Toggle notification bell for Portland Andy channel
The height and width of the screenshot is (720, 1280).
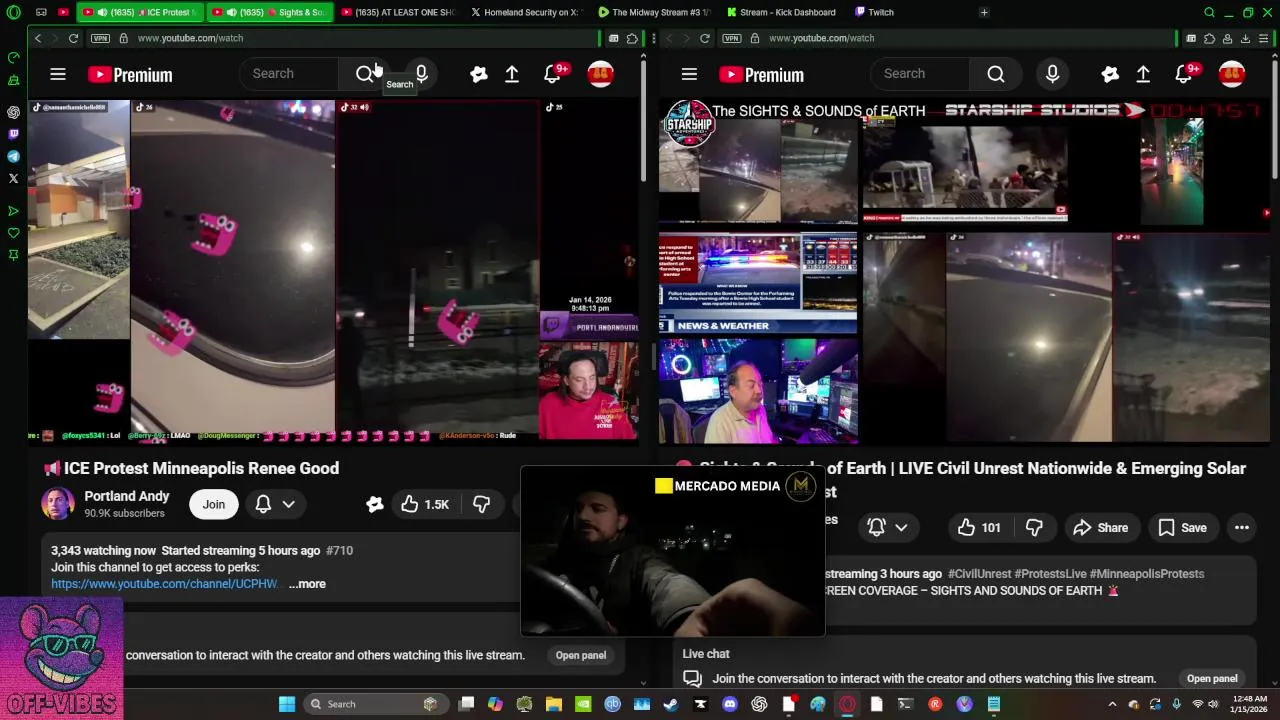(263, 504)
